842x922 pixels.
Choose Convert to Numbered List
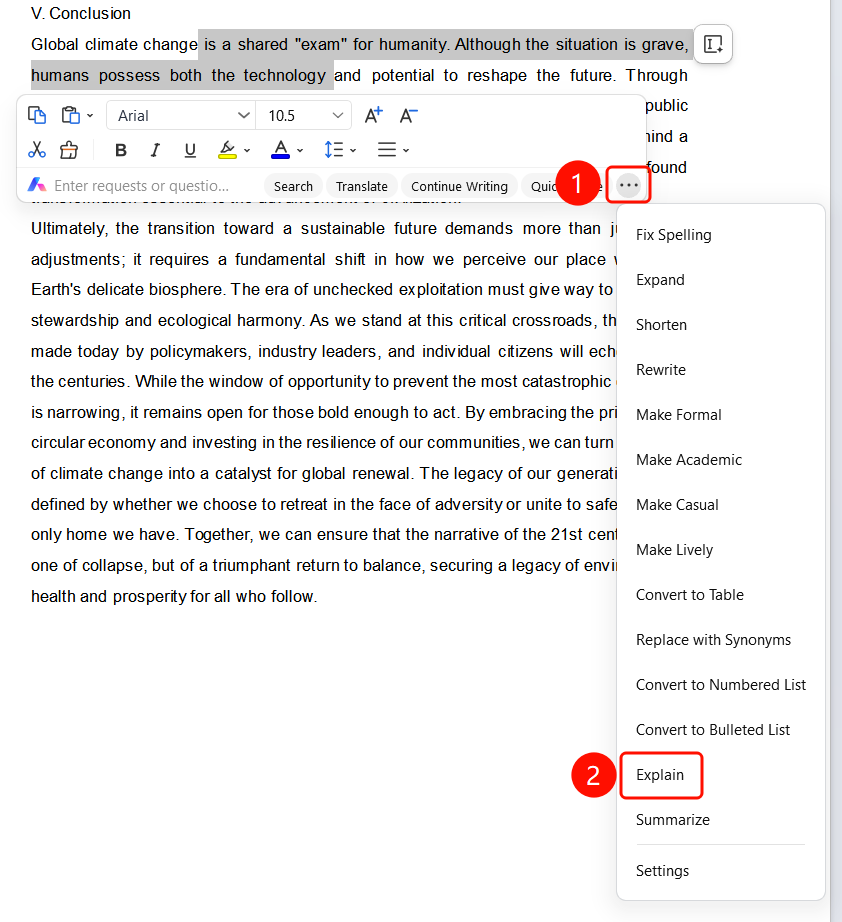[x=721, y=684]
